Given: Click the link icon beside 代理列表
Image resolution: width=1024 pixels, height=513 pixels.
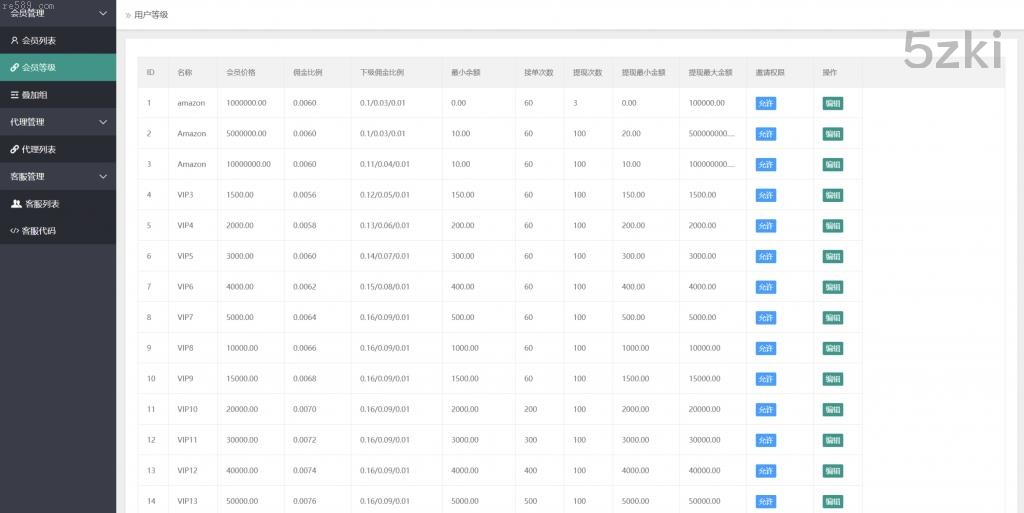Looking at the screenshot, I should 14,149.
